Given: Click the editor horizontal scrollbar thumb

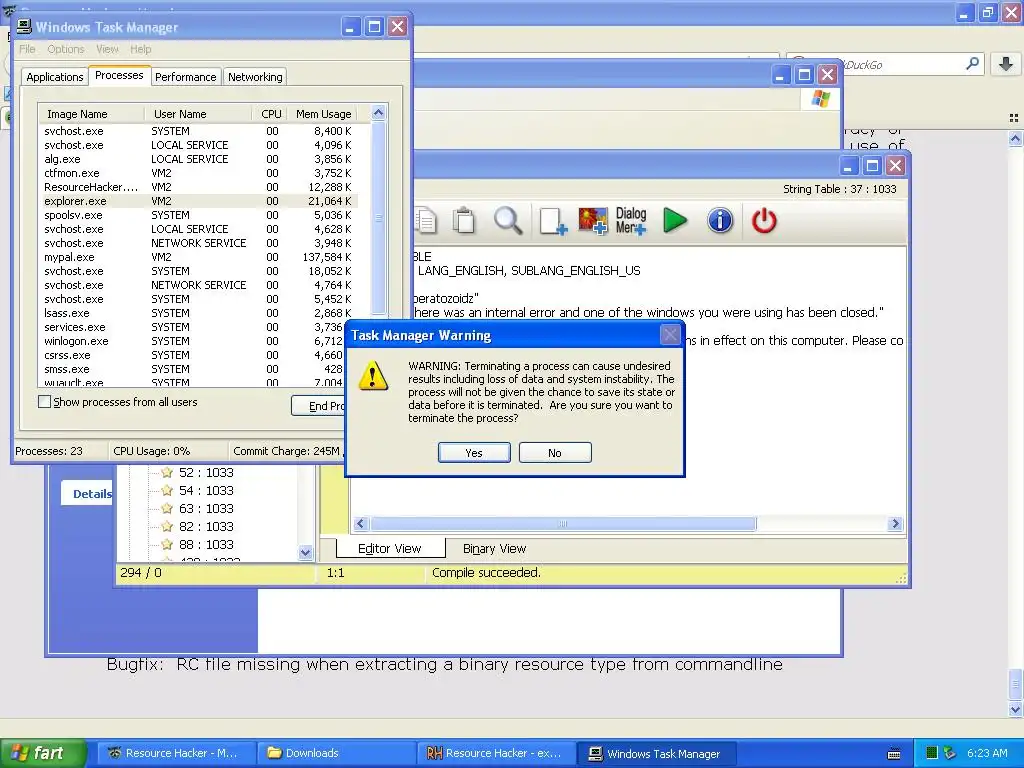Looking at the screenshot, I should point(563,524).
